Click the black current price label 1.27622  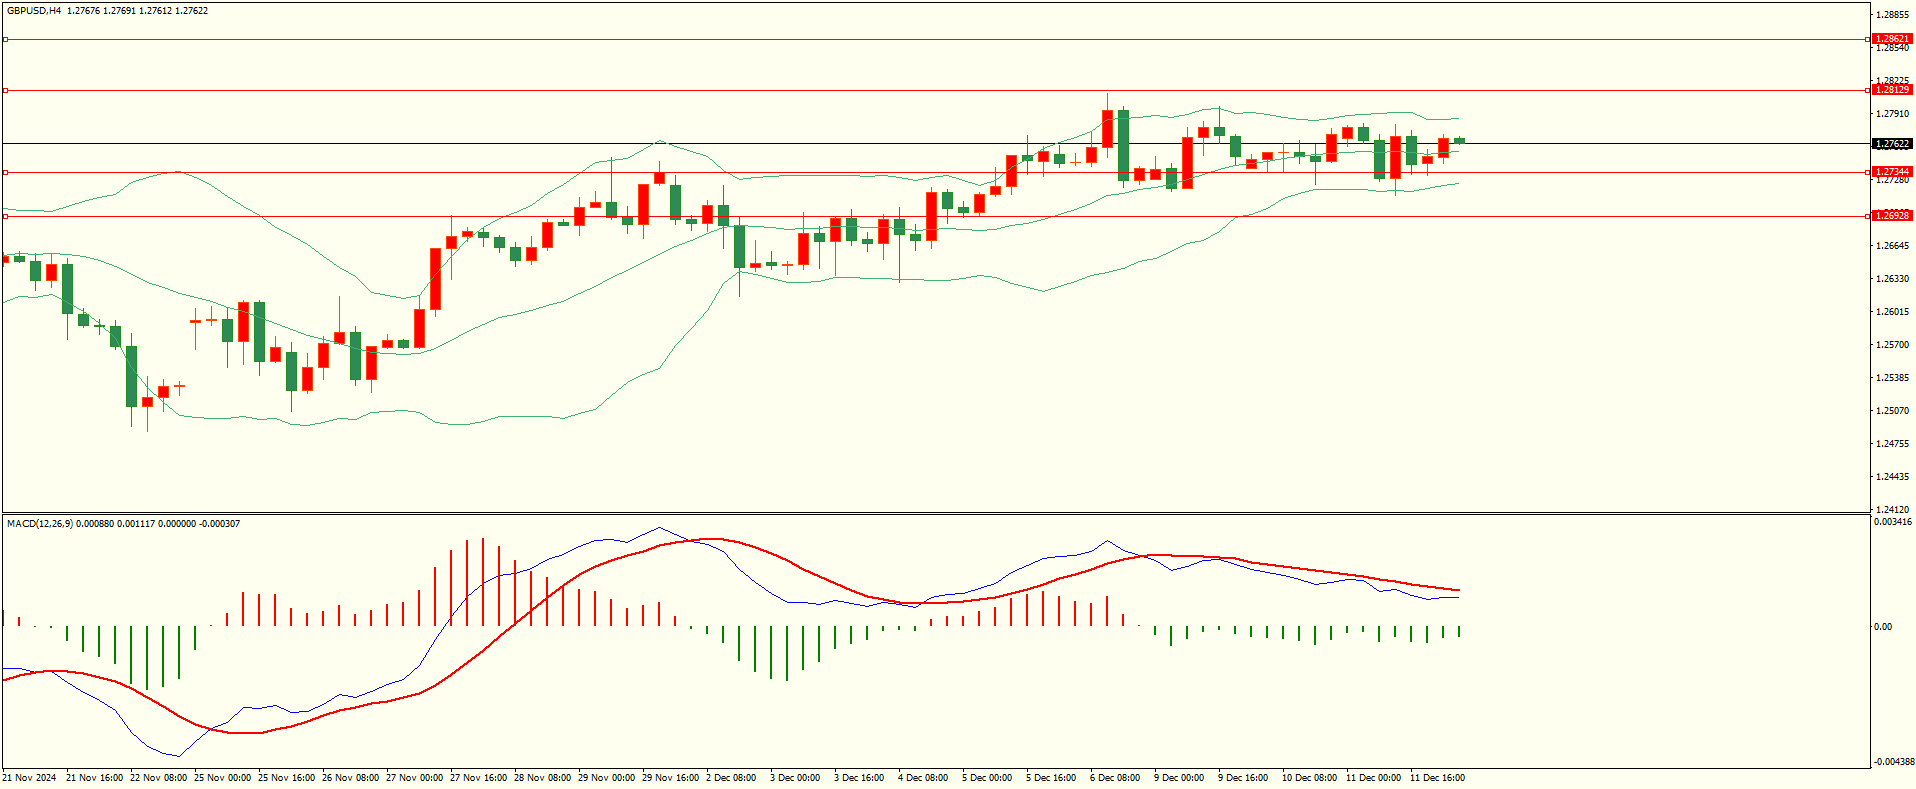(x=1891, y=144)
